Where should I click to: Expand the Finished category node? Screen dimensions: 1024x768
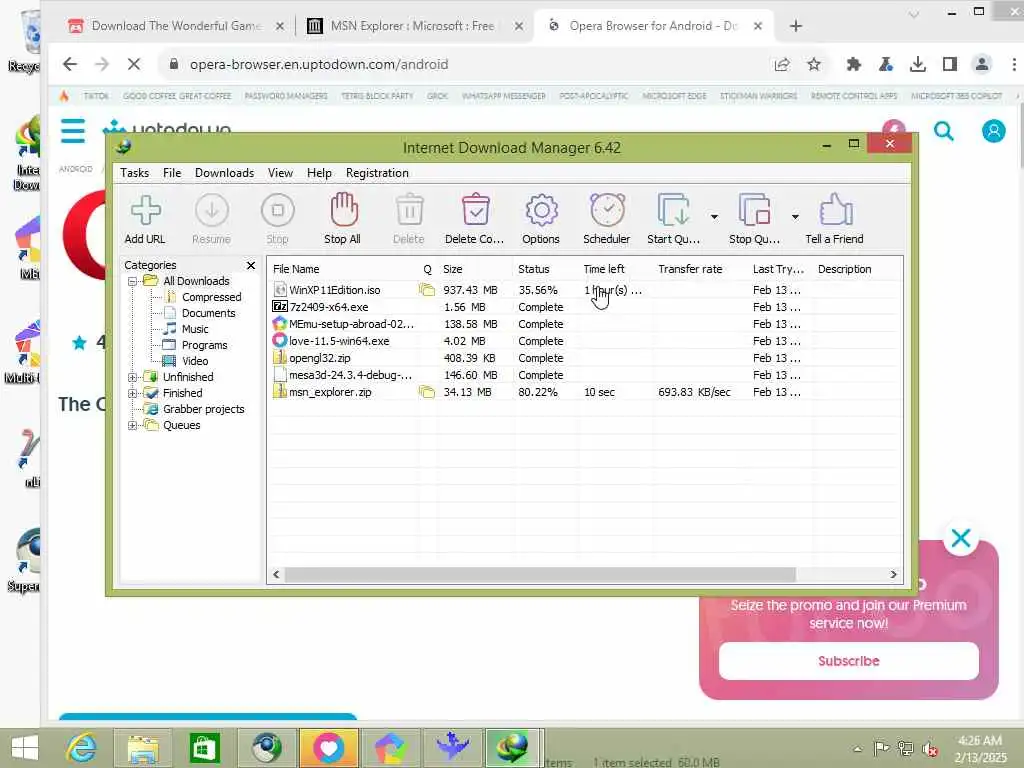(x=133, y=393)
